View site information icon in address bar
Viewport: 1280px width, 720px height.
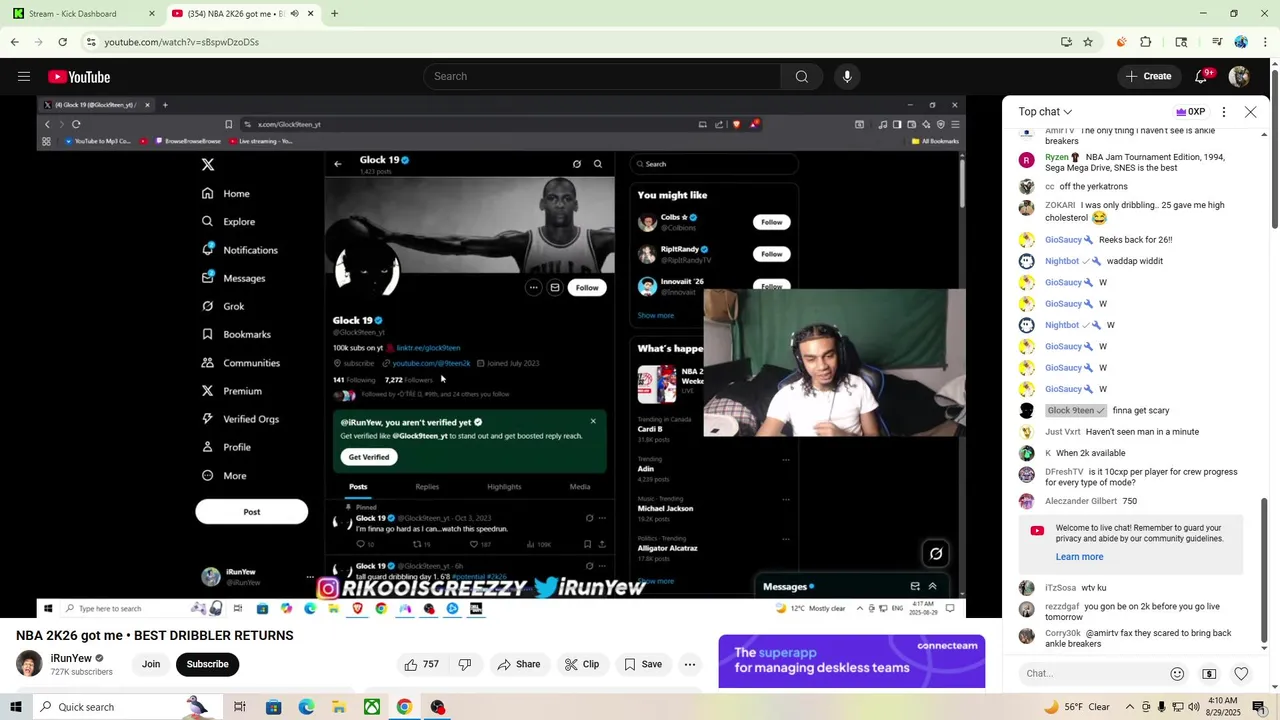click(x=91, y=42)
